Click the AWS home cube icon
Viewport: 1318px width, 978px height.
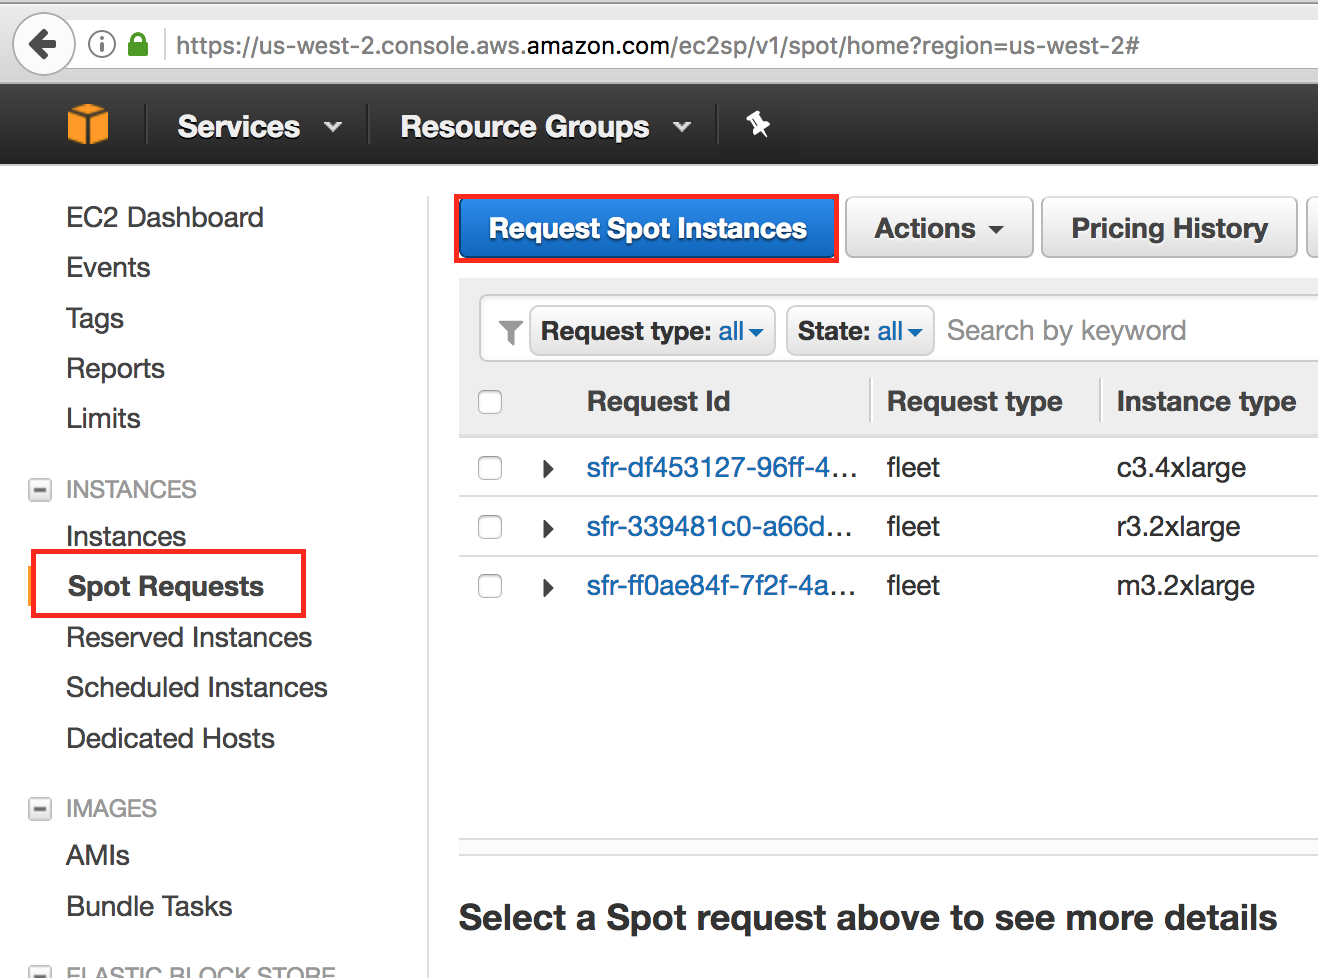tap(88, 124)
